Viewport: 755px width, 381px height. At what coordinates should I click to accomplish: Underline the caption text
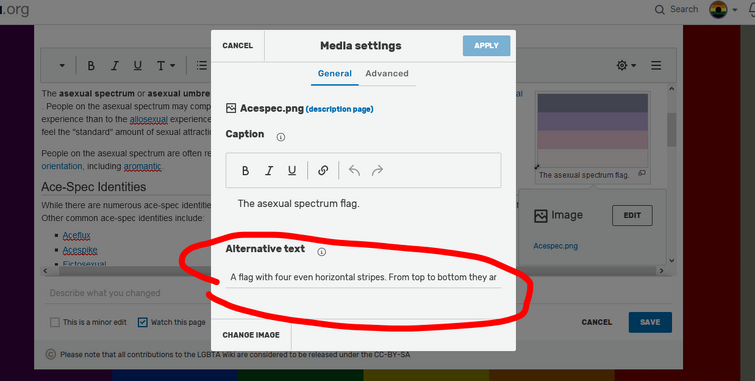[292, 171]
